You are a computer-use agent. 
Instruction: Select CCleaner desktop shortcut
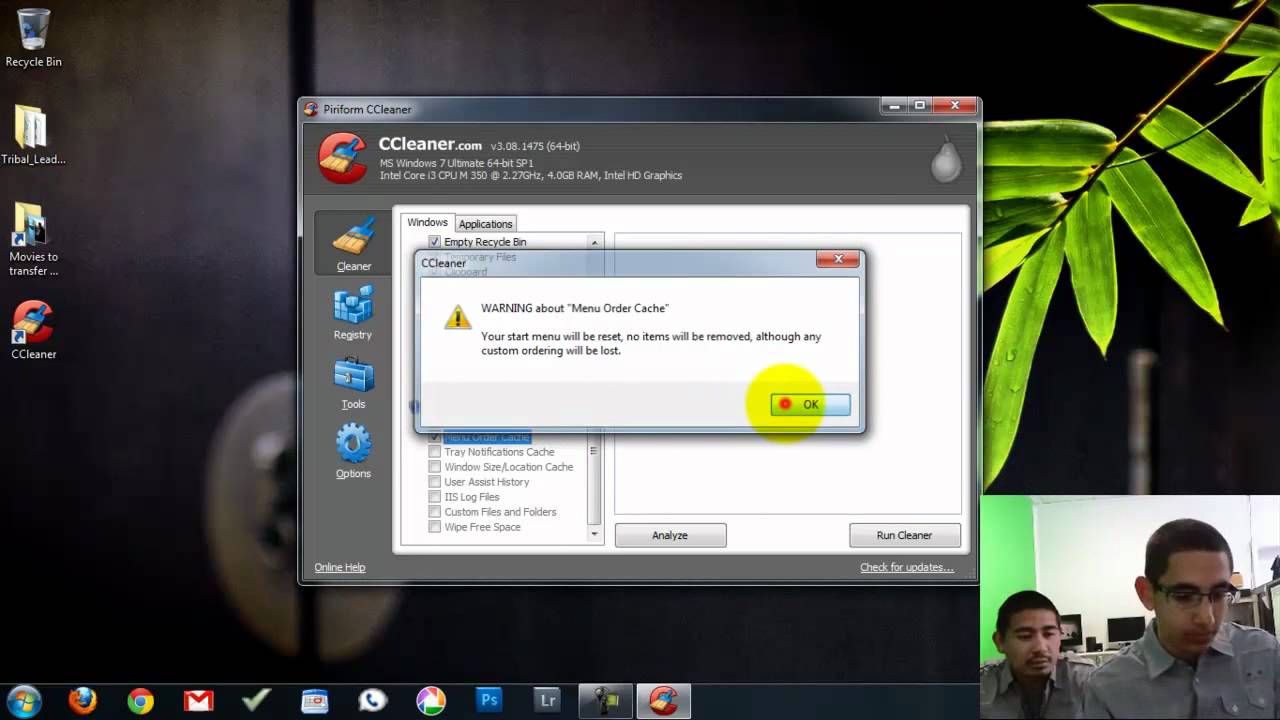[33, 330]
